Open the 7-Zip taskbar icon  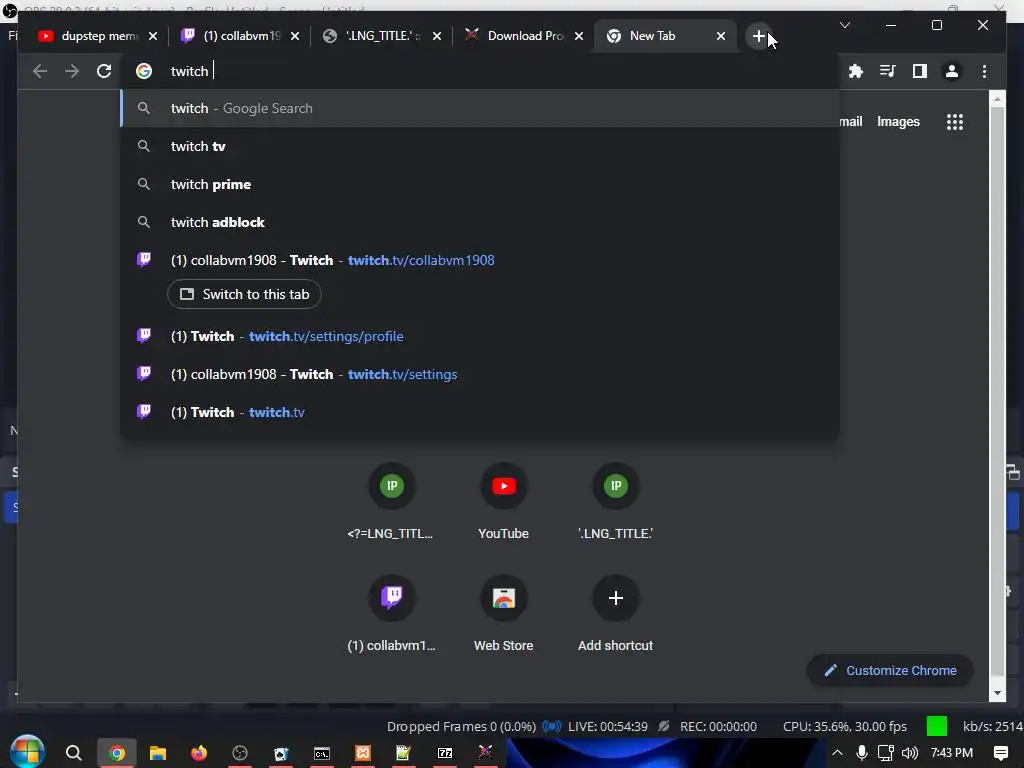coord(445,753)
